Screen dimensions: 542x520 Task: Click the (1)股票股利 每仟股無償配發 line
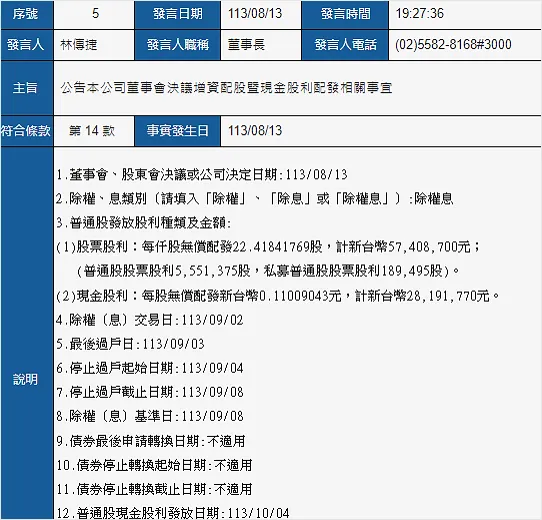268,247
